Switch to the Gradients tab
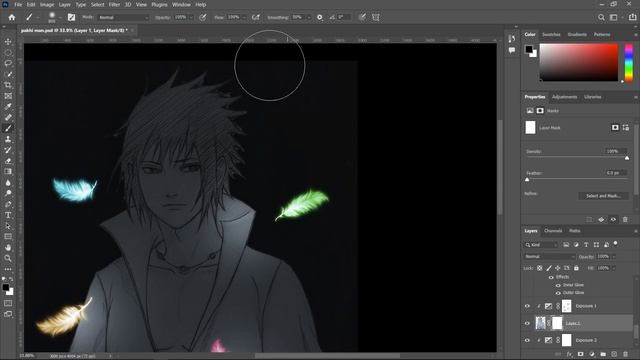This screenshot has height=360, width=640. [x=577, y=35]
